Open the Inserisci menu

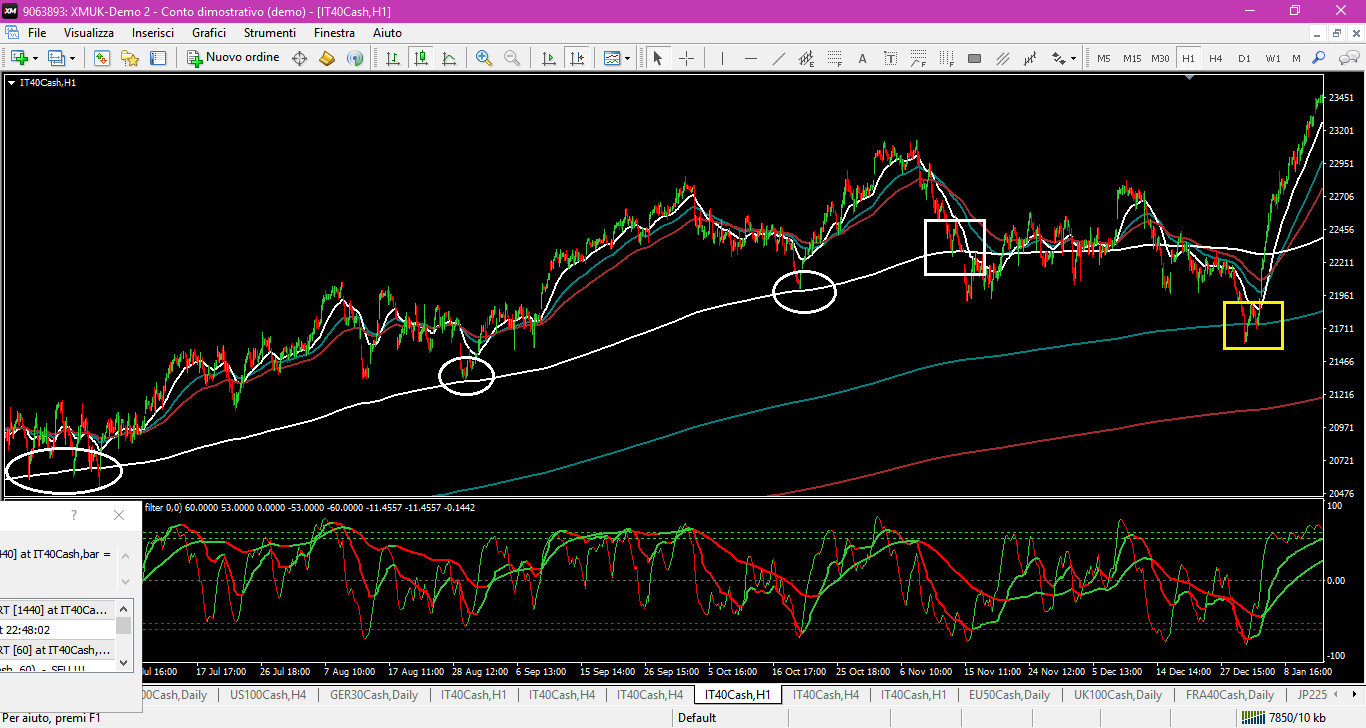pyautogui.click(x=153, y=33)
